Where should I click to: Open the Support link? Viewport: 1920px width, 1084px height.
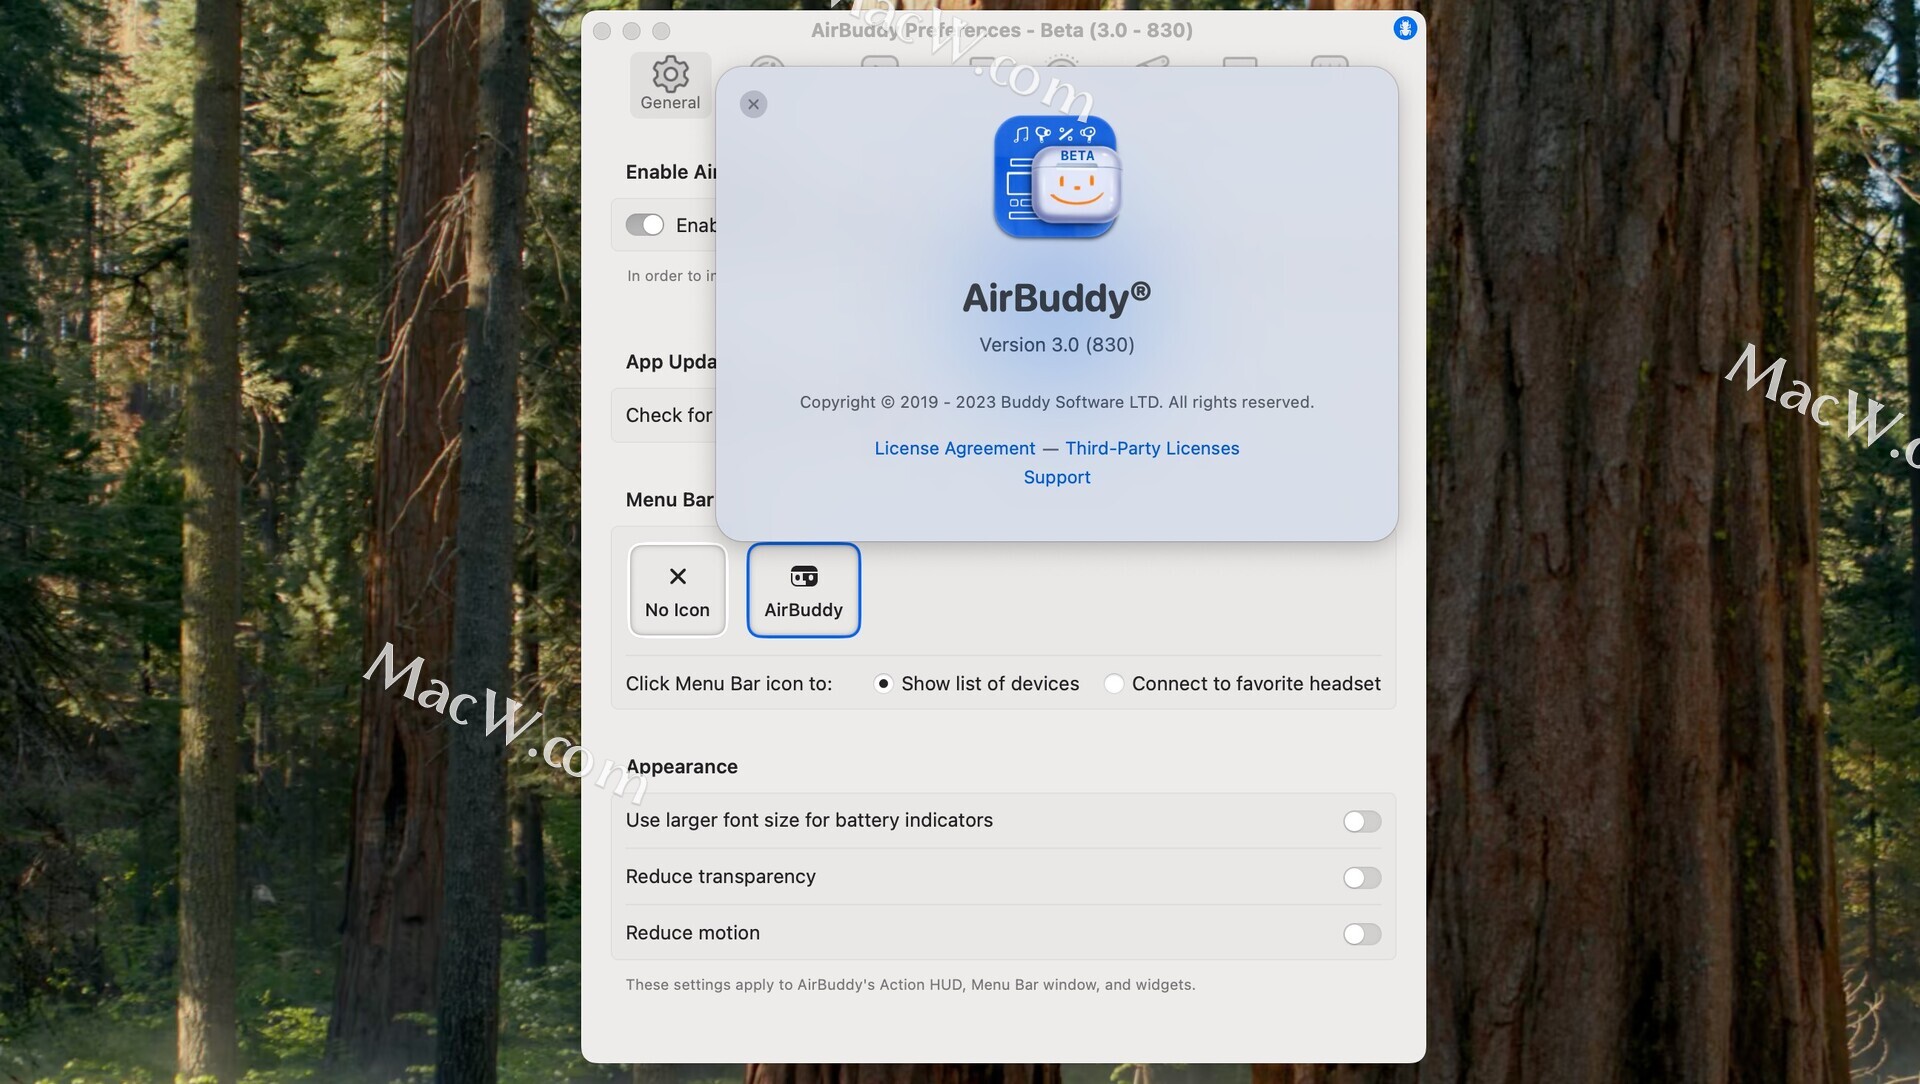pyautogui.click(x=1056, y=477)
